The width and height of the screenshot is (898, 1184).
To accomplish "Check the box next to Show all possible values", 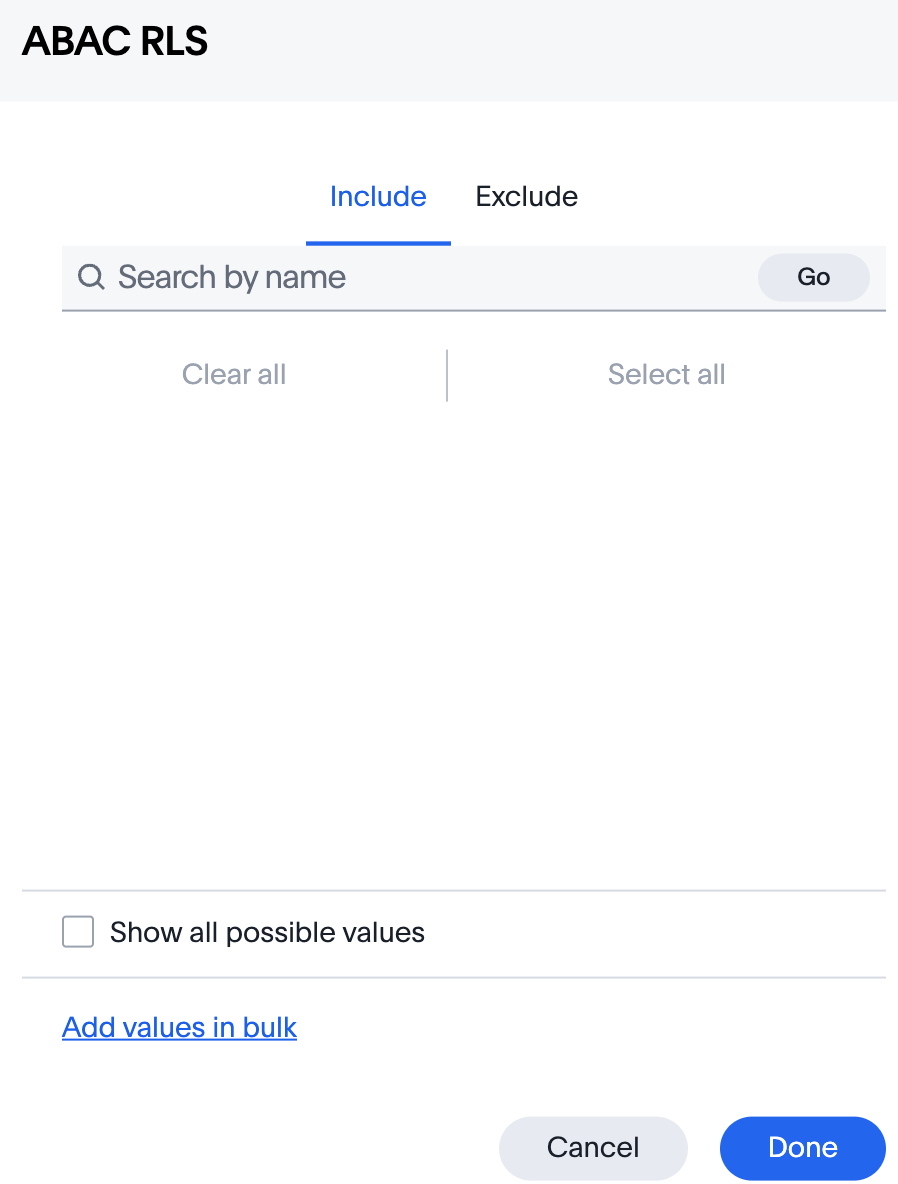I will point(77,931).
